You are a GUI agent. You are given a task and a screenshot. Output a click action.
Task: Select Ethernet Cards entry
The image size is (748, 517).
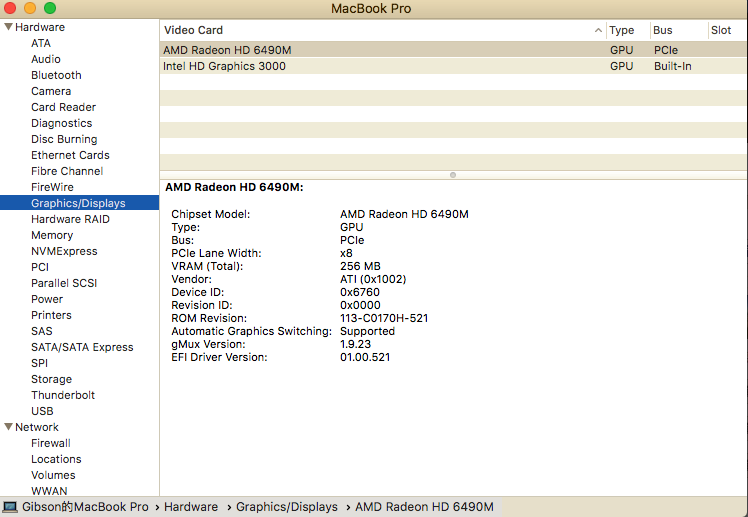(x=70, y=155)
